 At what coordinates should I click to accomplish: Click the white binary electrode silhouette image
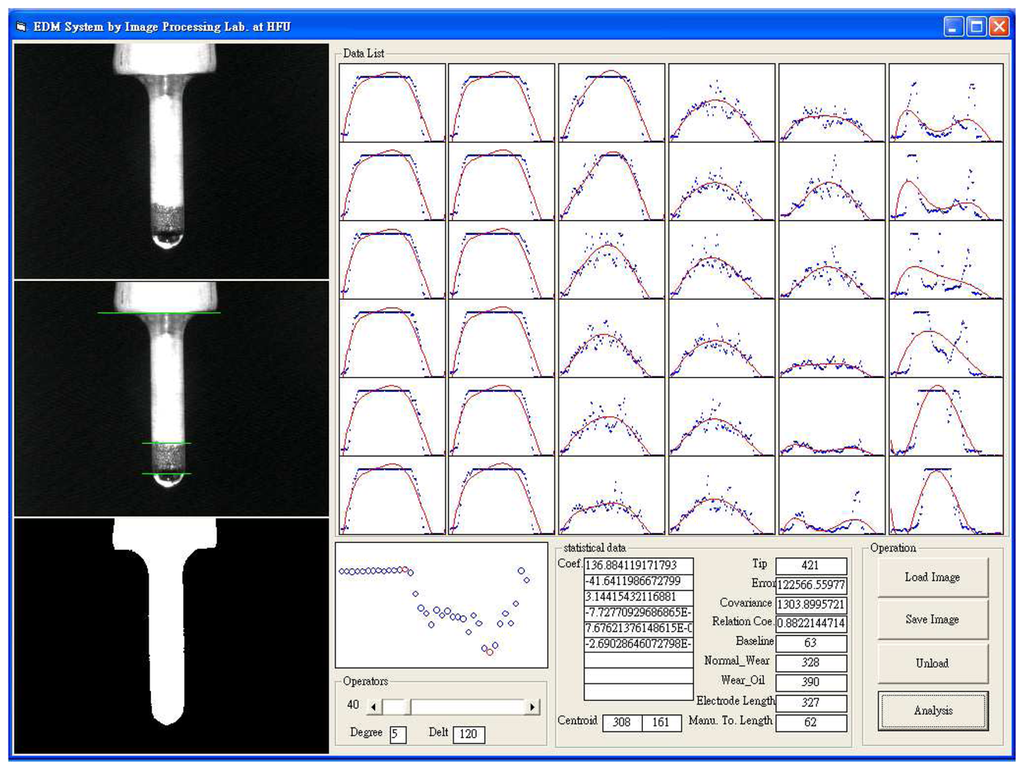(x=171, y=635)
